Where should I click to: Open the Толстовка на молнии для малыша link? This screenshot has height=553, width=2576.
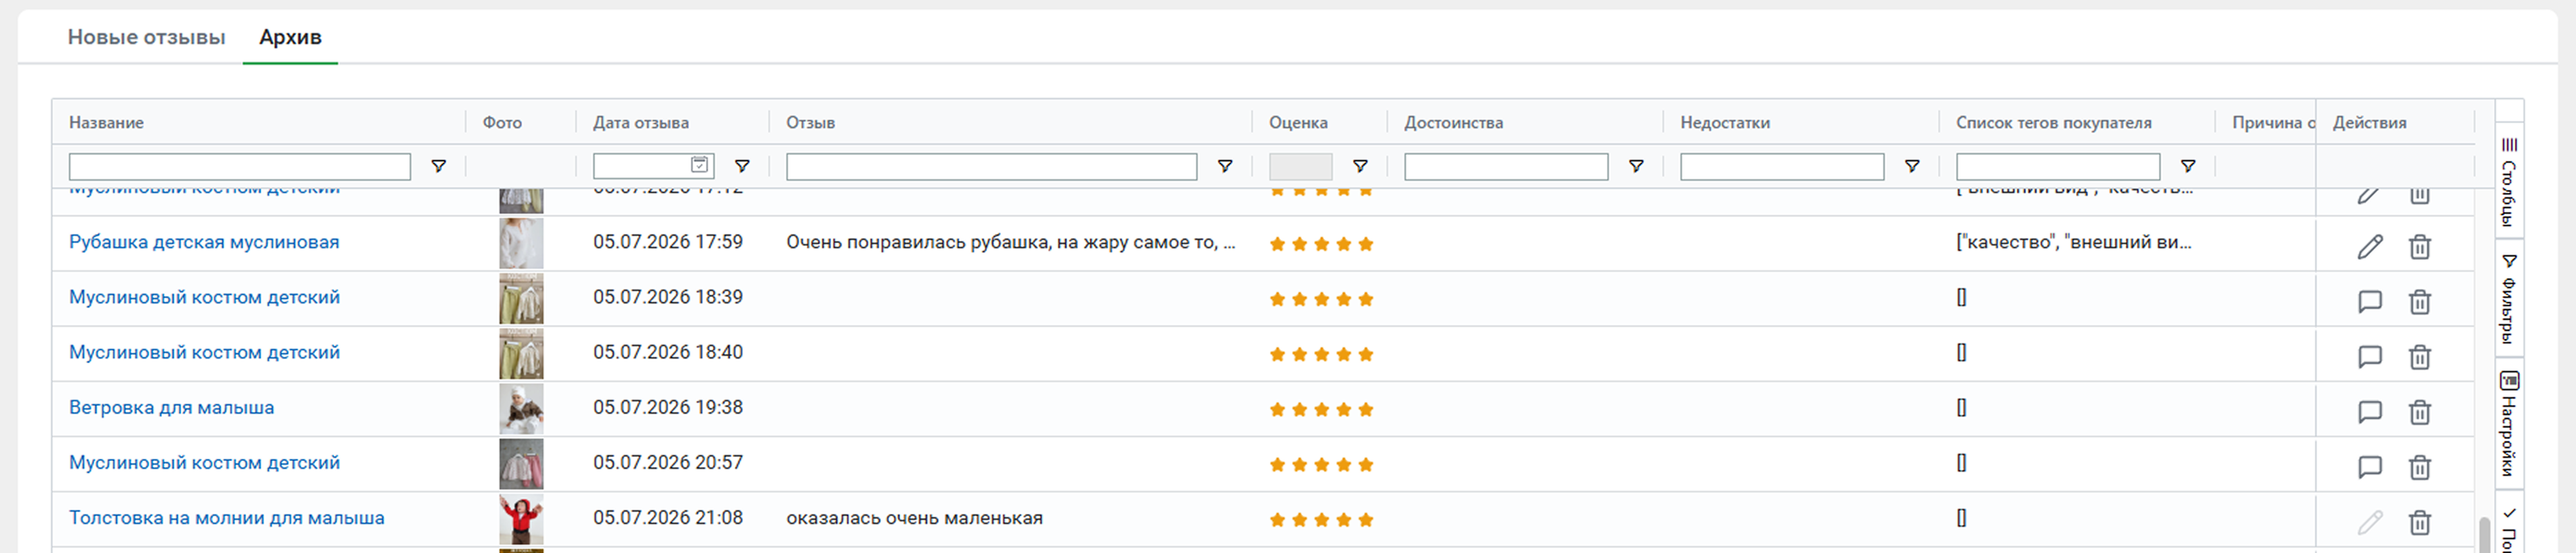(x=227, y=518)
